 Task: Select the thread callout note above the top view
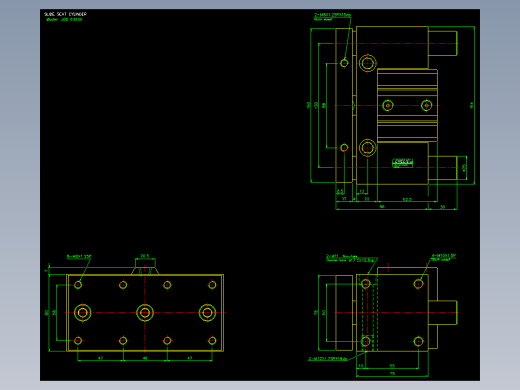tap(332, 17)
